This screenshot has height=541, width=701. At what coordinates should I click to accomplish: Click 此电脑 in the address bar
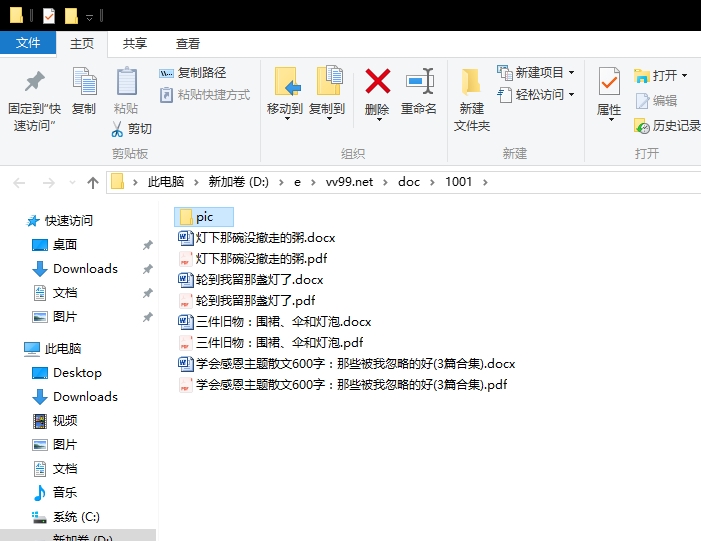[x=166, y=182]
